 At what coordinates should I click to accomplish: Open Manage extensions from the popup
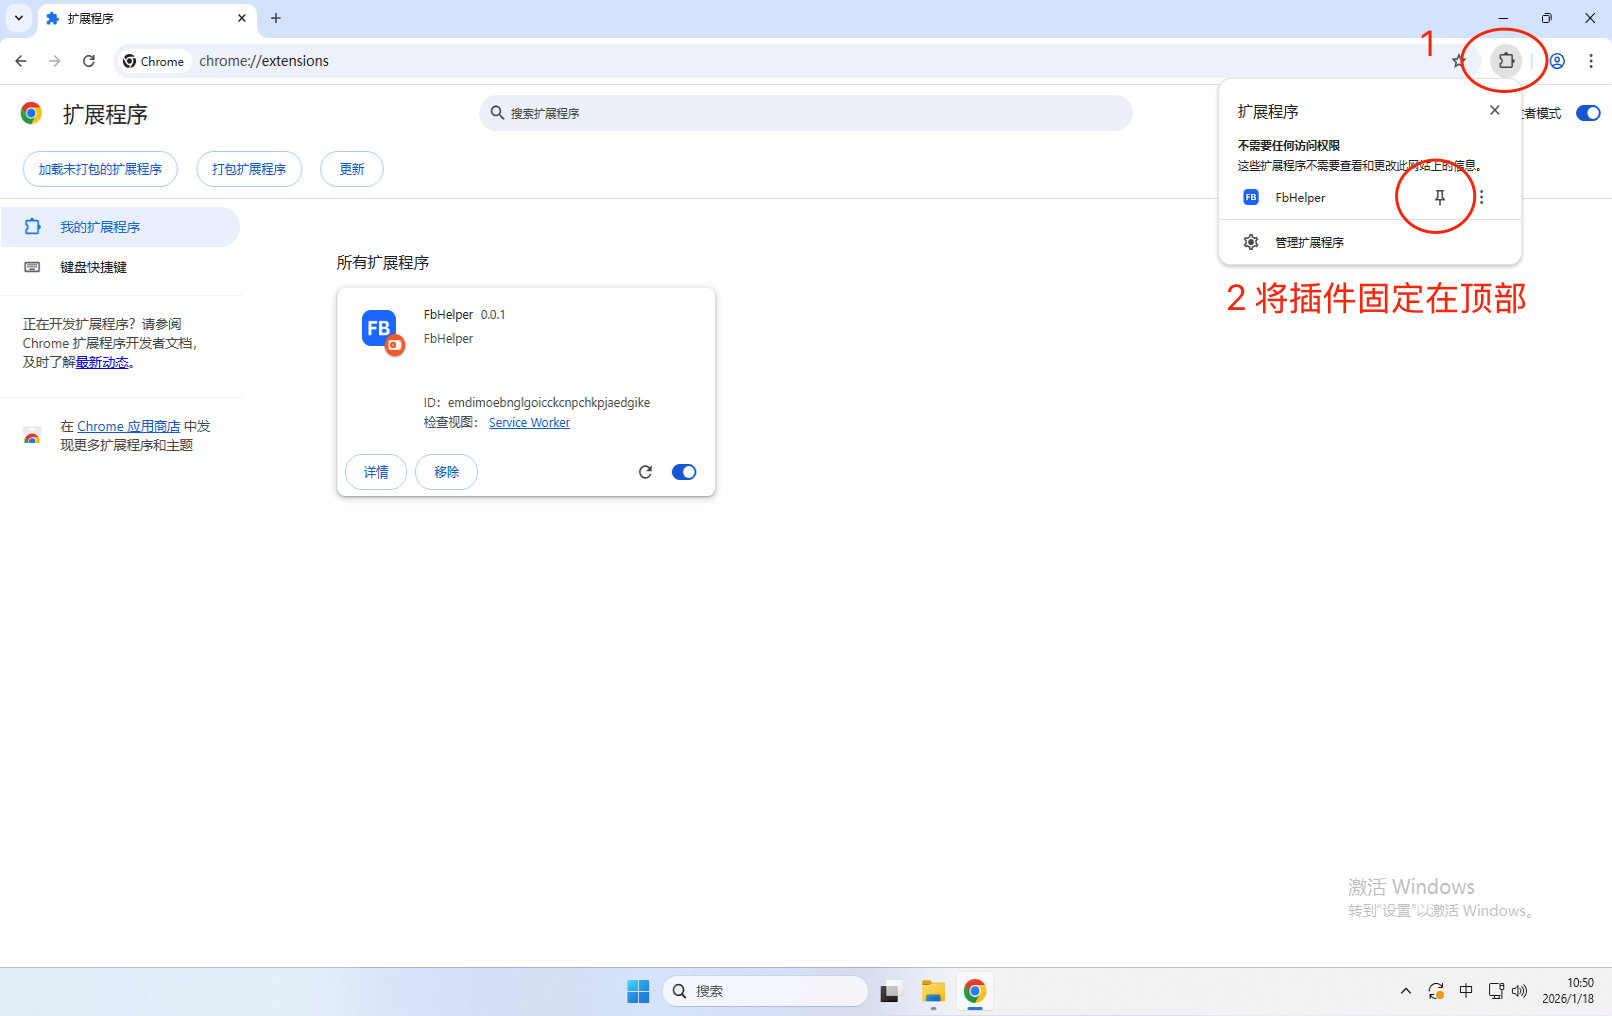pyautogui.click(x=1308, y=242)
